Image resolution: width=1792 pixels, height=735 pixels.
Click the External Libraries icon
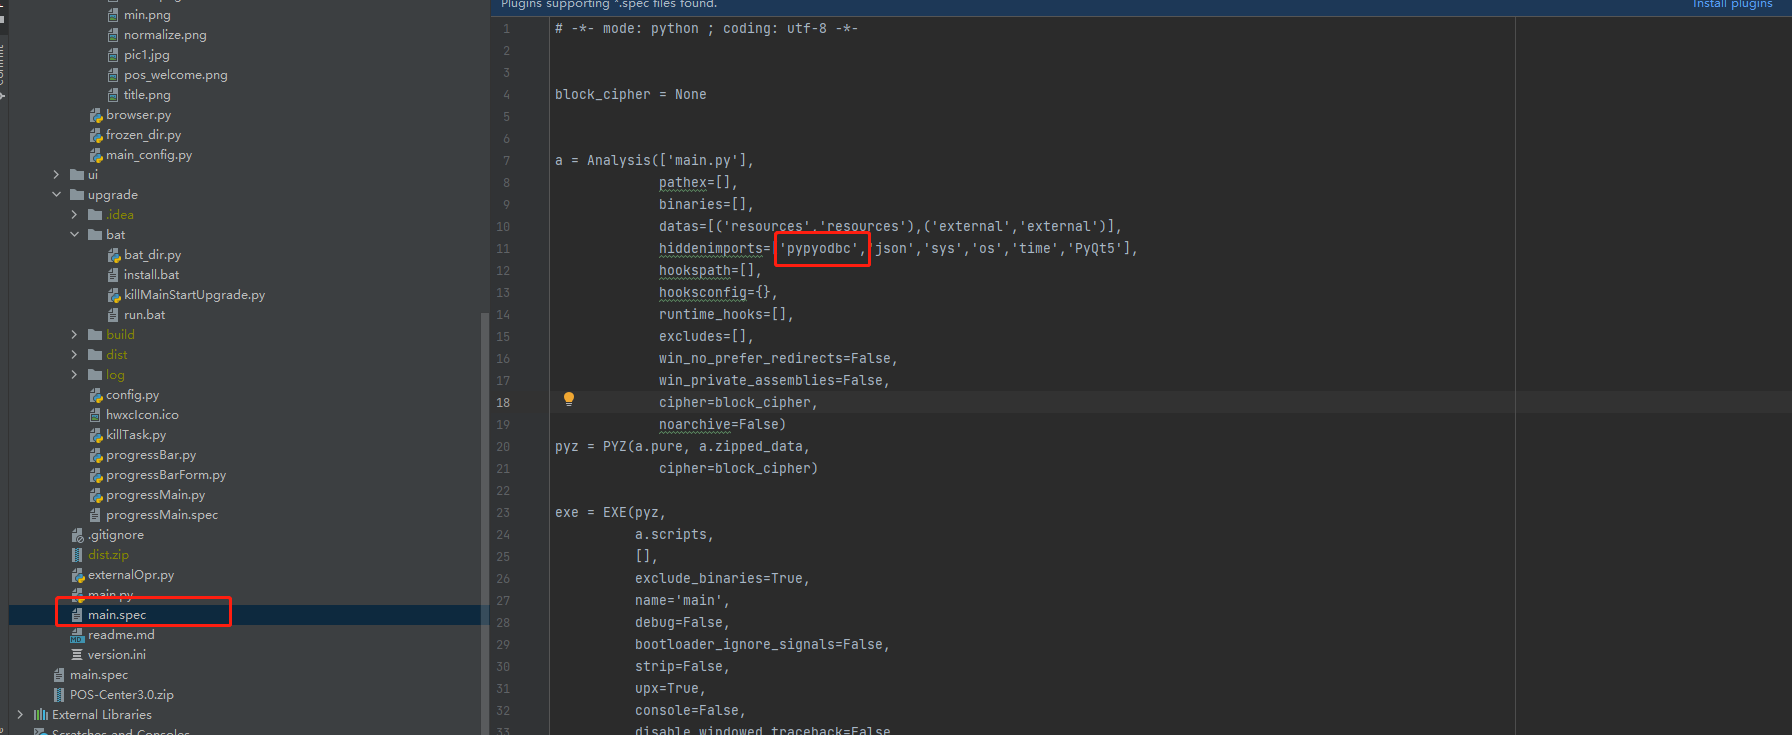(x=41, y=715)
